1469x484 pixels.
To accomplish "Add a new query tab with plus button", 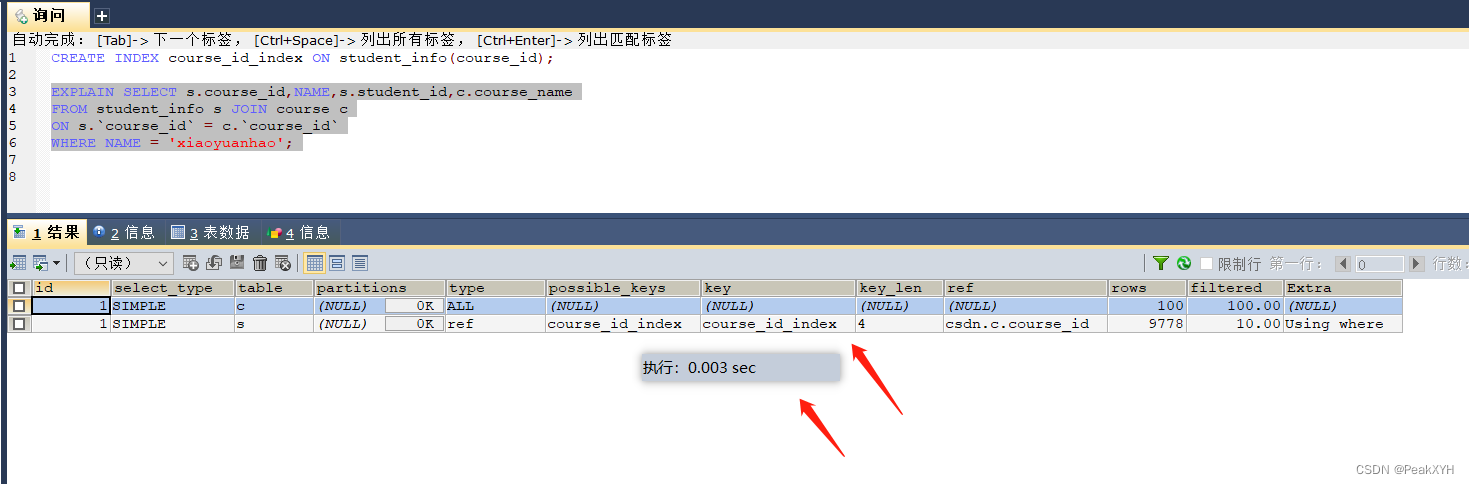I will (x=102, y=15).
